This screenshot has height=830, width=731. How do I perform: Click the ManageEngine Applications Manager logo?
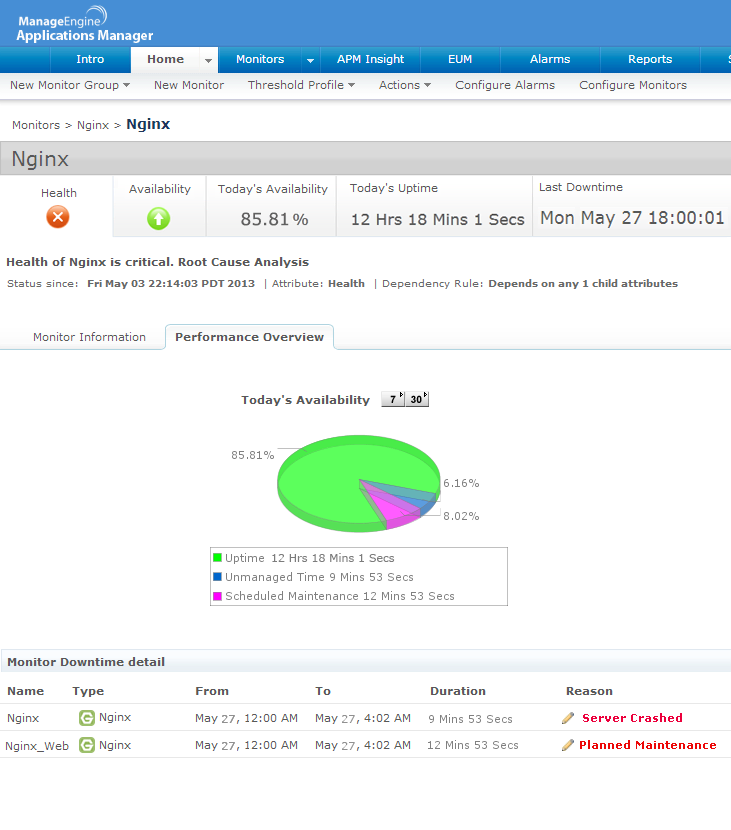coord(85,24)
